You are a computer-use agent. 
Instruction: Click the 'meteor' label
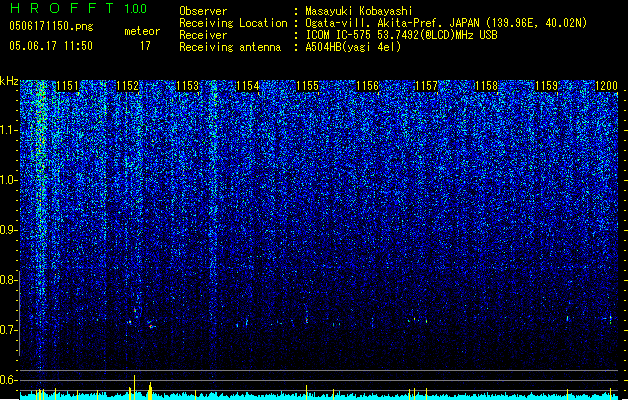(142, 31)
